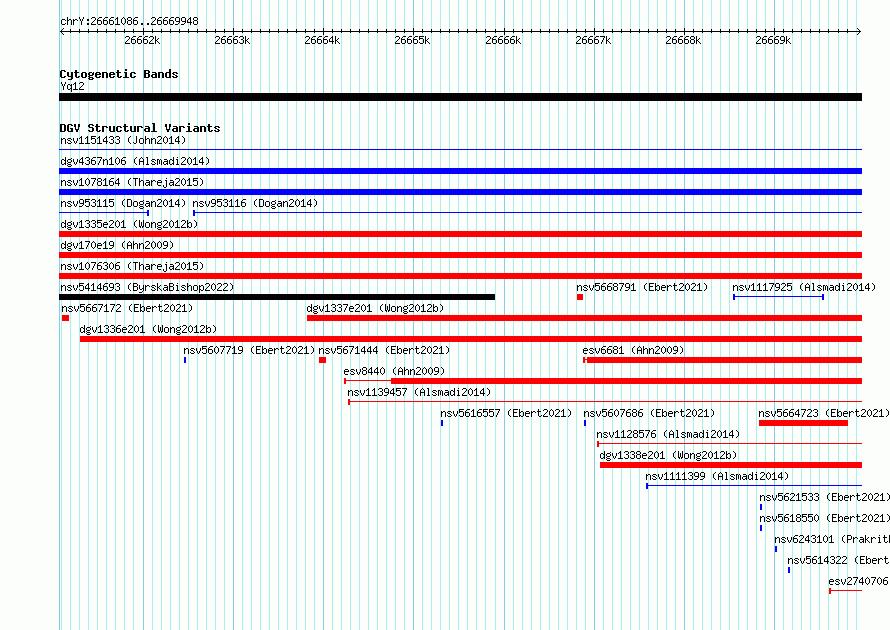Click nsv1128576 (Alsmadi2014) label
Screen dimensions: 890x630
668,434
